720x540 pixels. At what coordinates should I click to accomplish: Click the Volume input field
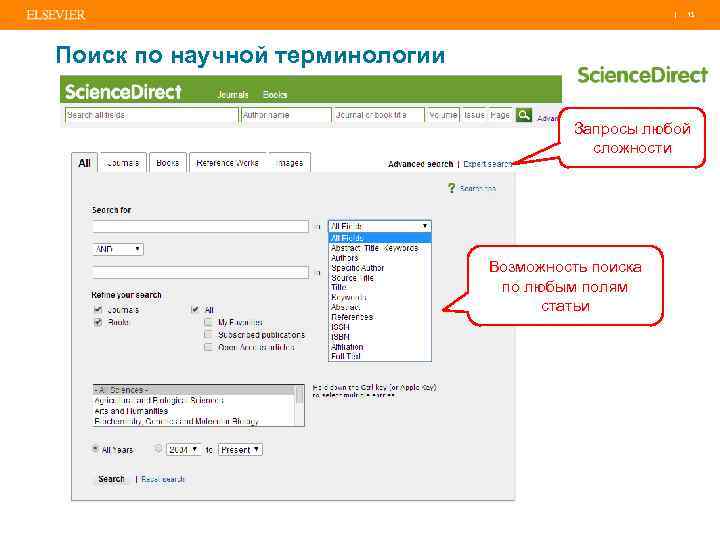[443, 115]
